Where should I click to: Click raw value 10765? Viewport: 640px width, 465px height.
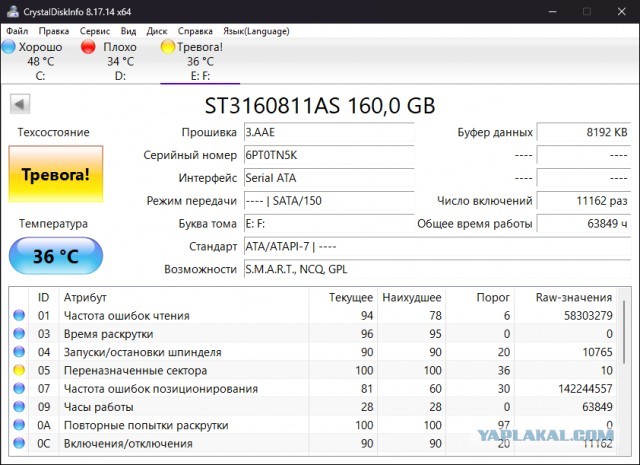click(x=598, y=352)
